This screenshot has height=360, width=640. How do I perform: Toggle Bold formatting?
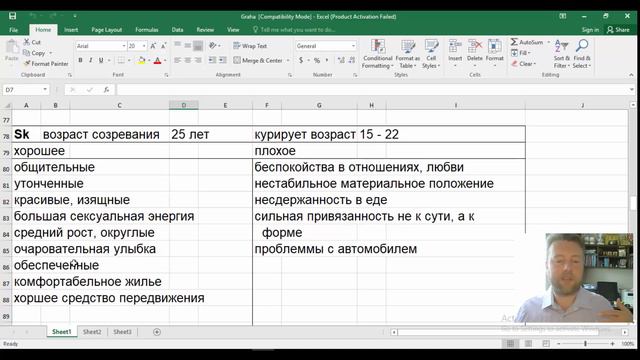point(80,60)
